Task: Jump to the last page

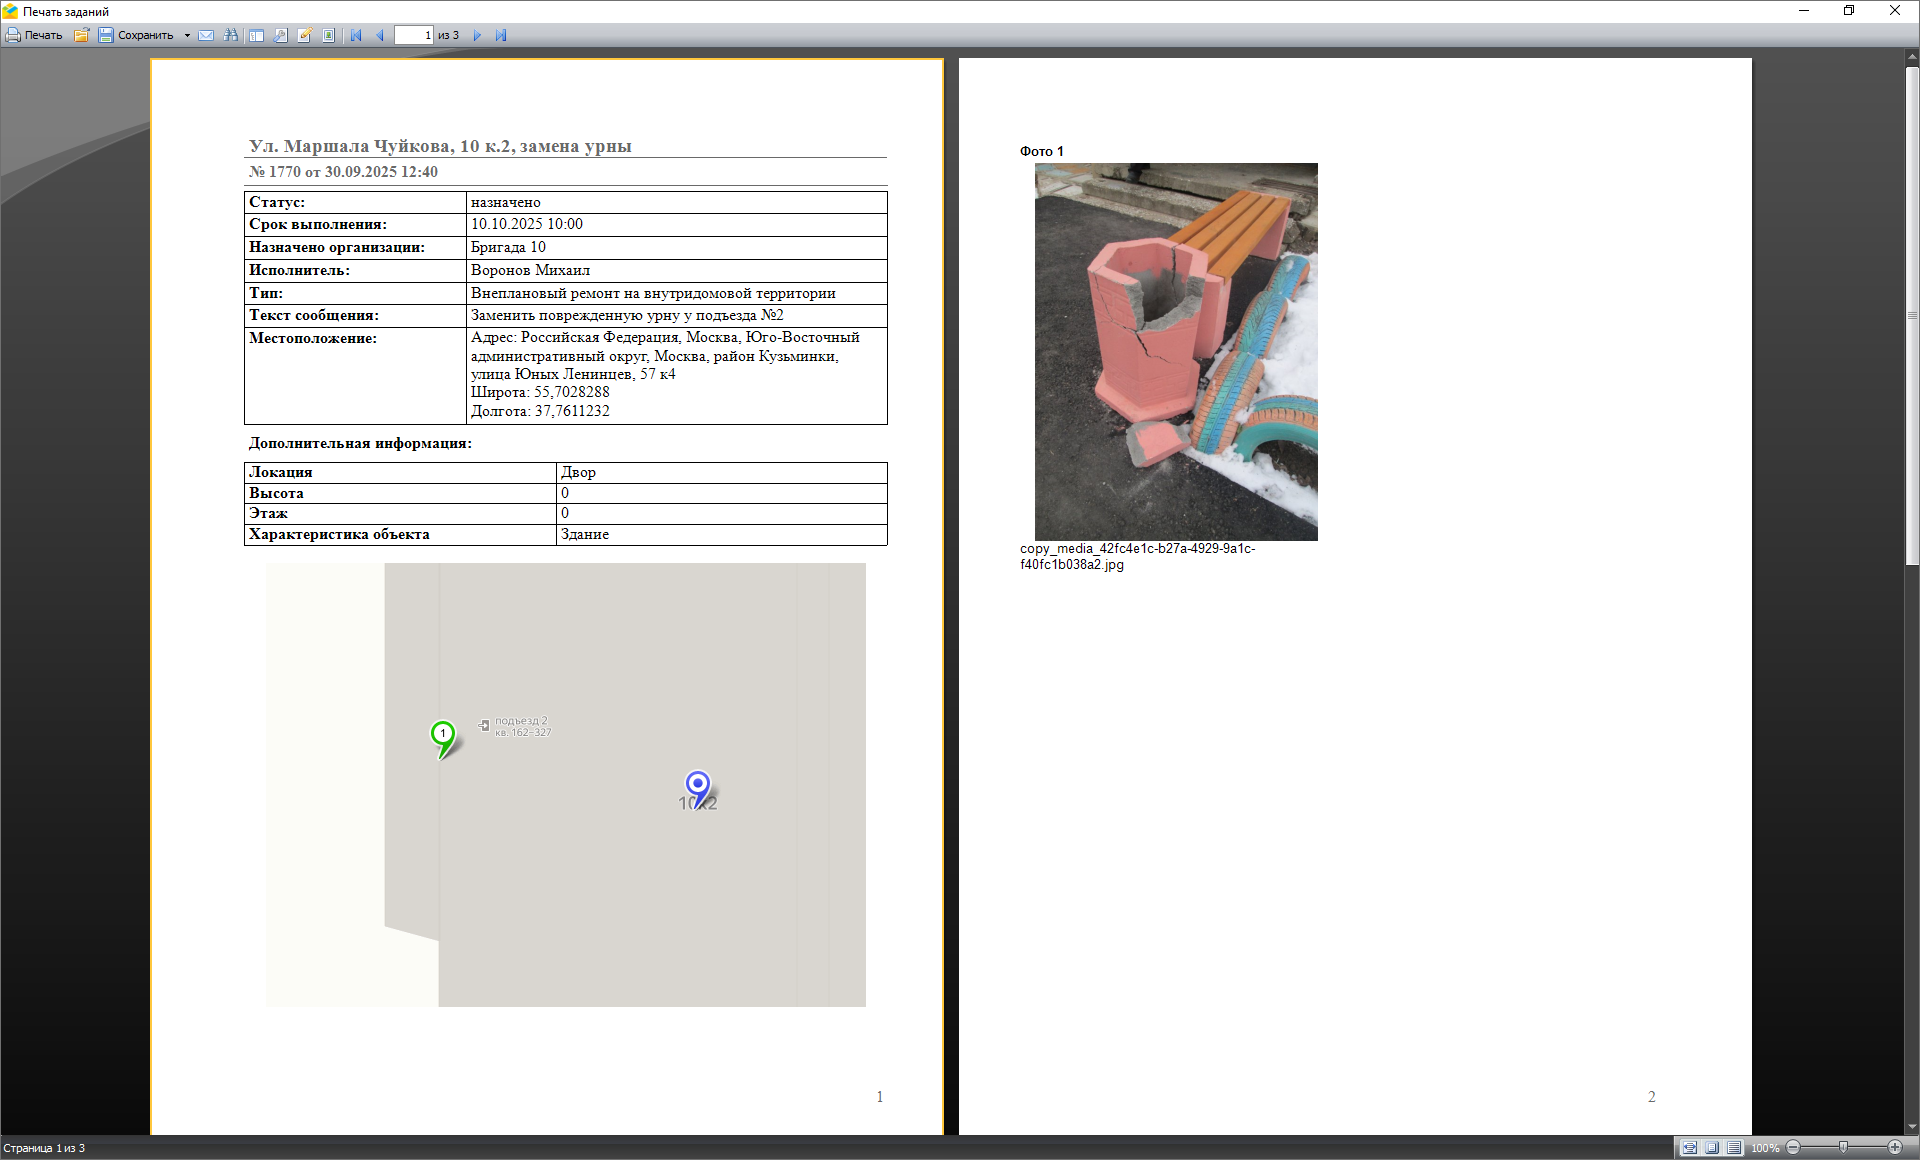Action: coord(501,35)
